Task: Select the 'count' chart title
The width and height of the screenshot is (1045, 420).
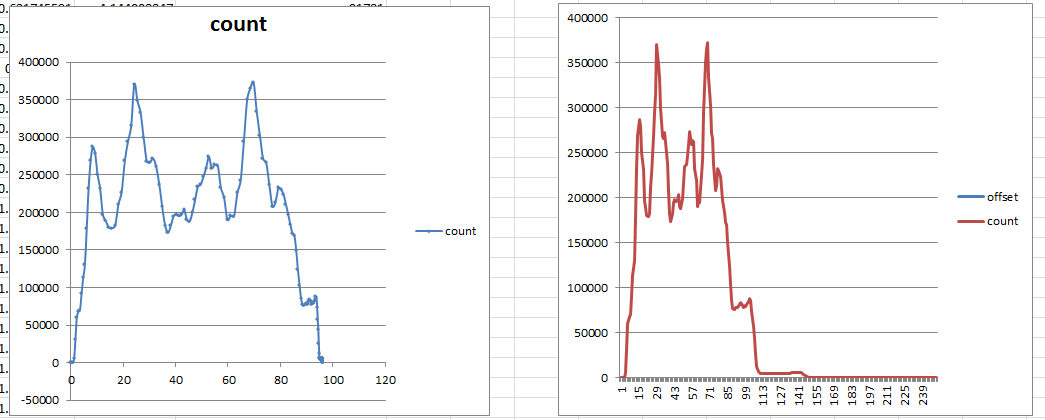Action: 239,25
